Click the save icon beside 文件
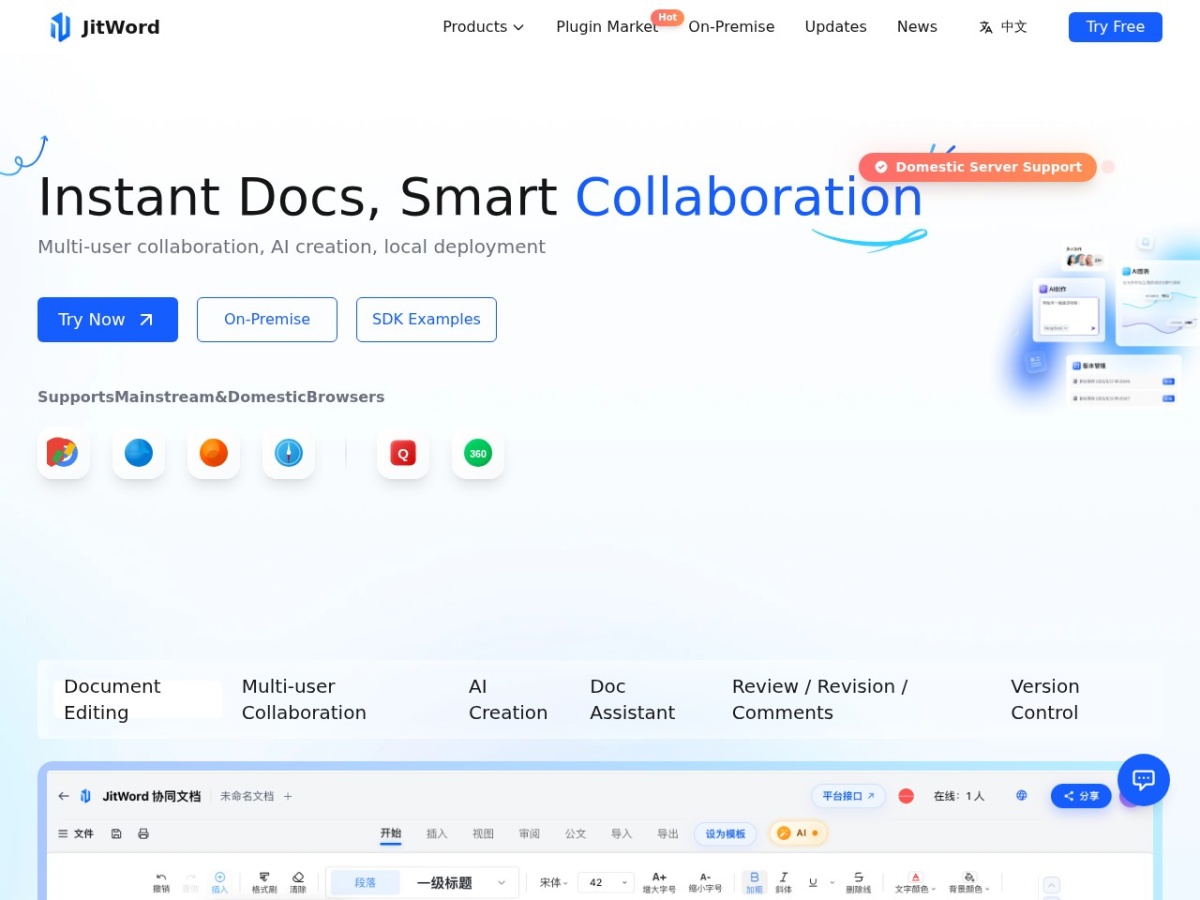This screenshot has height=900, width=1200. (116, 833)
